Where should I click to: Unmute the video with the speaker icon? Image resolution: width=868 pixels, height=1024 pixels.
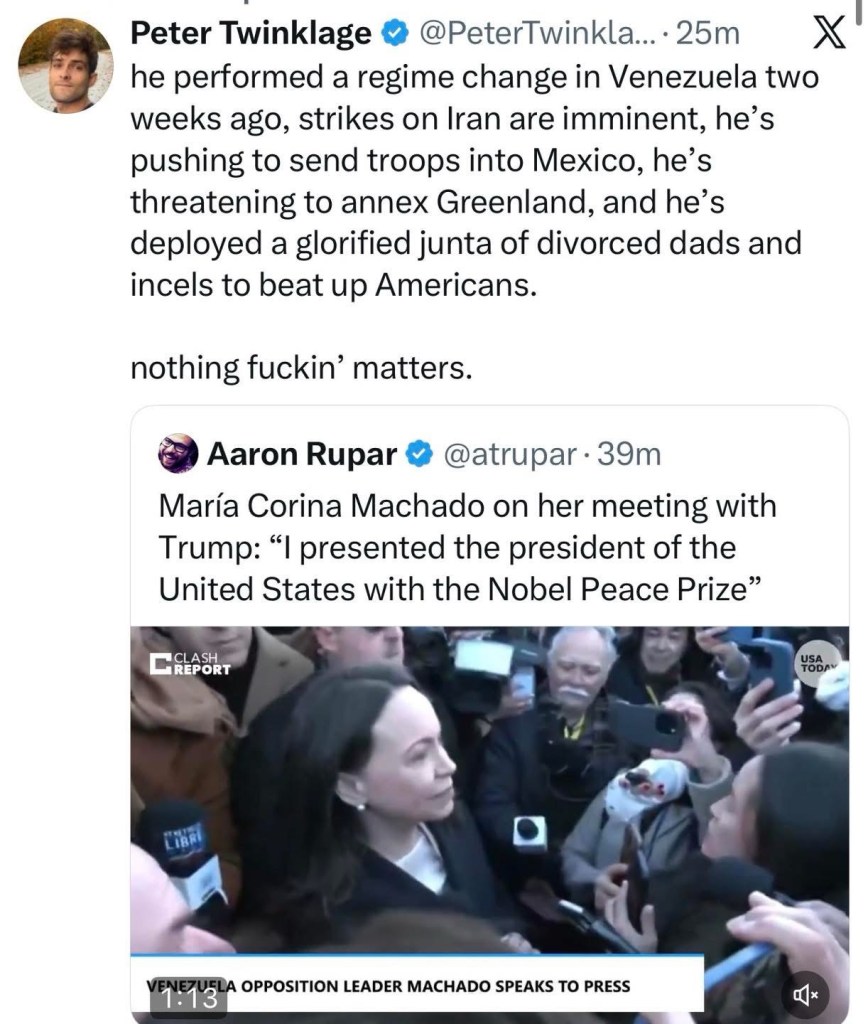coord(805,994)
